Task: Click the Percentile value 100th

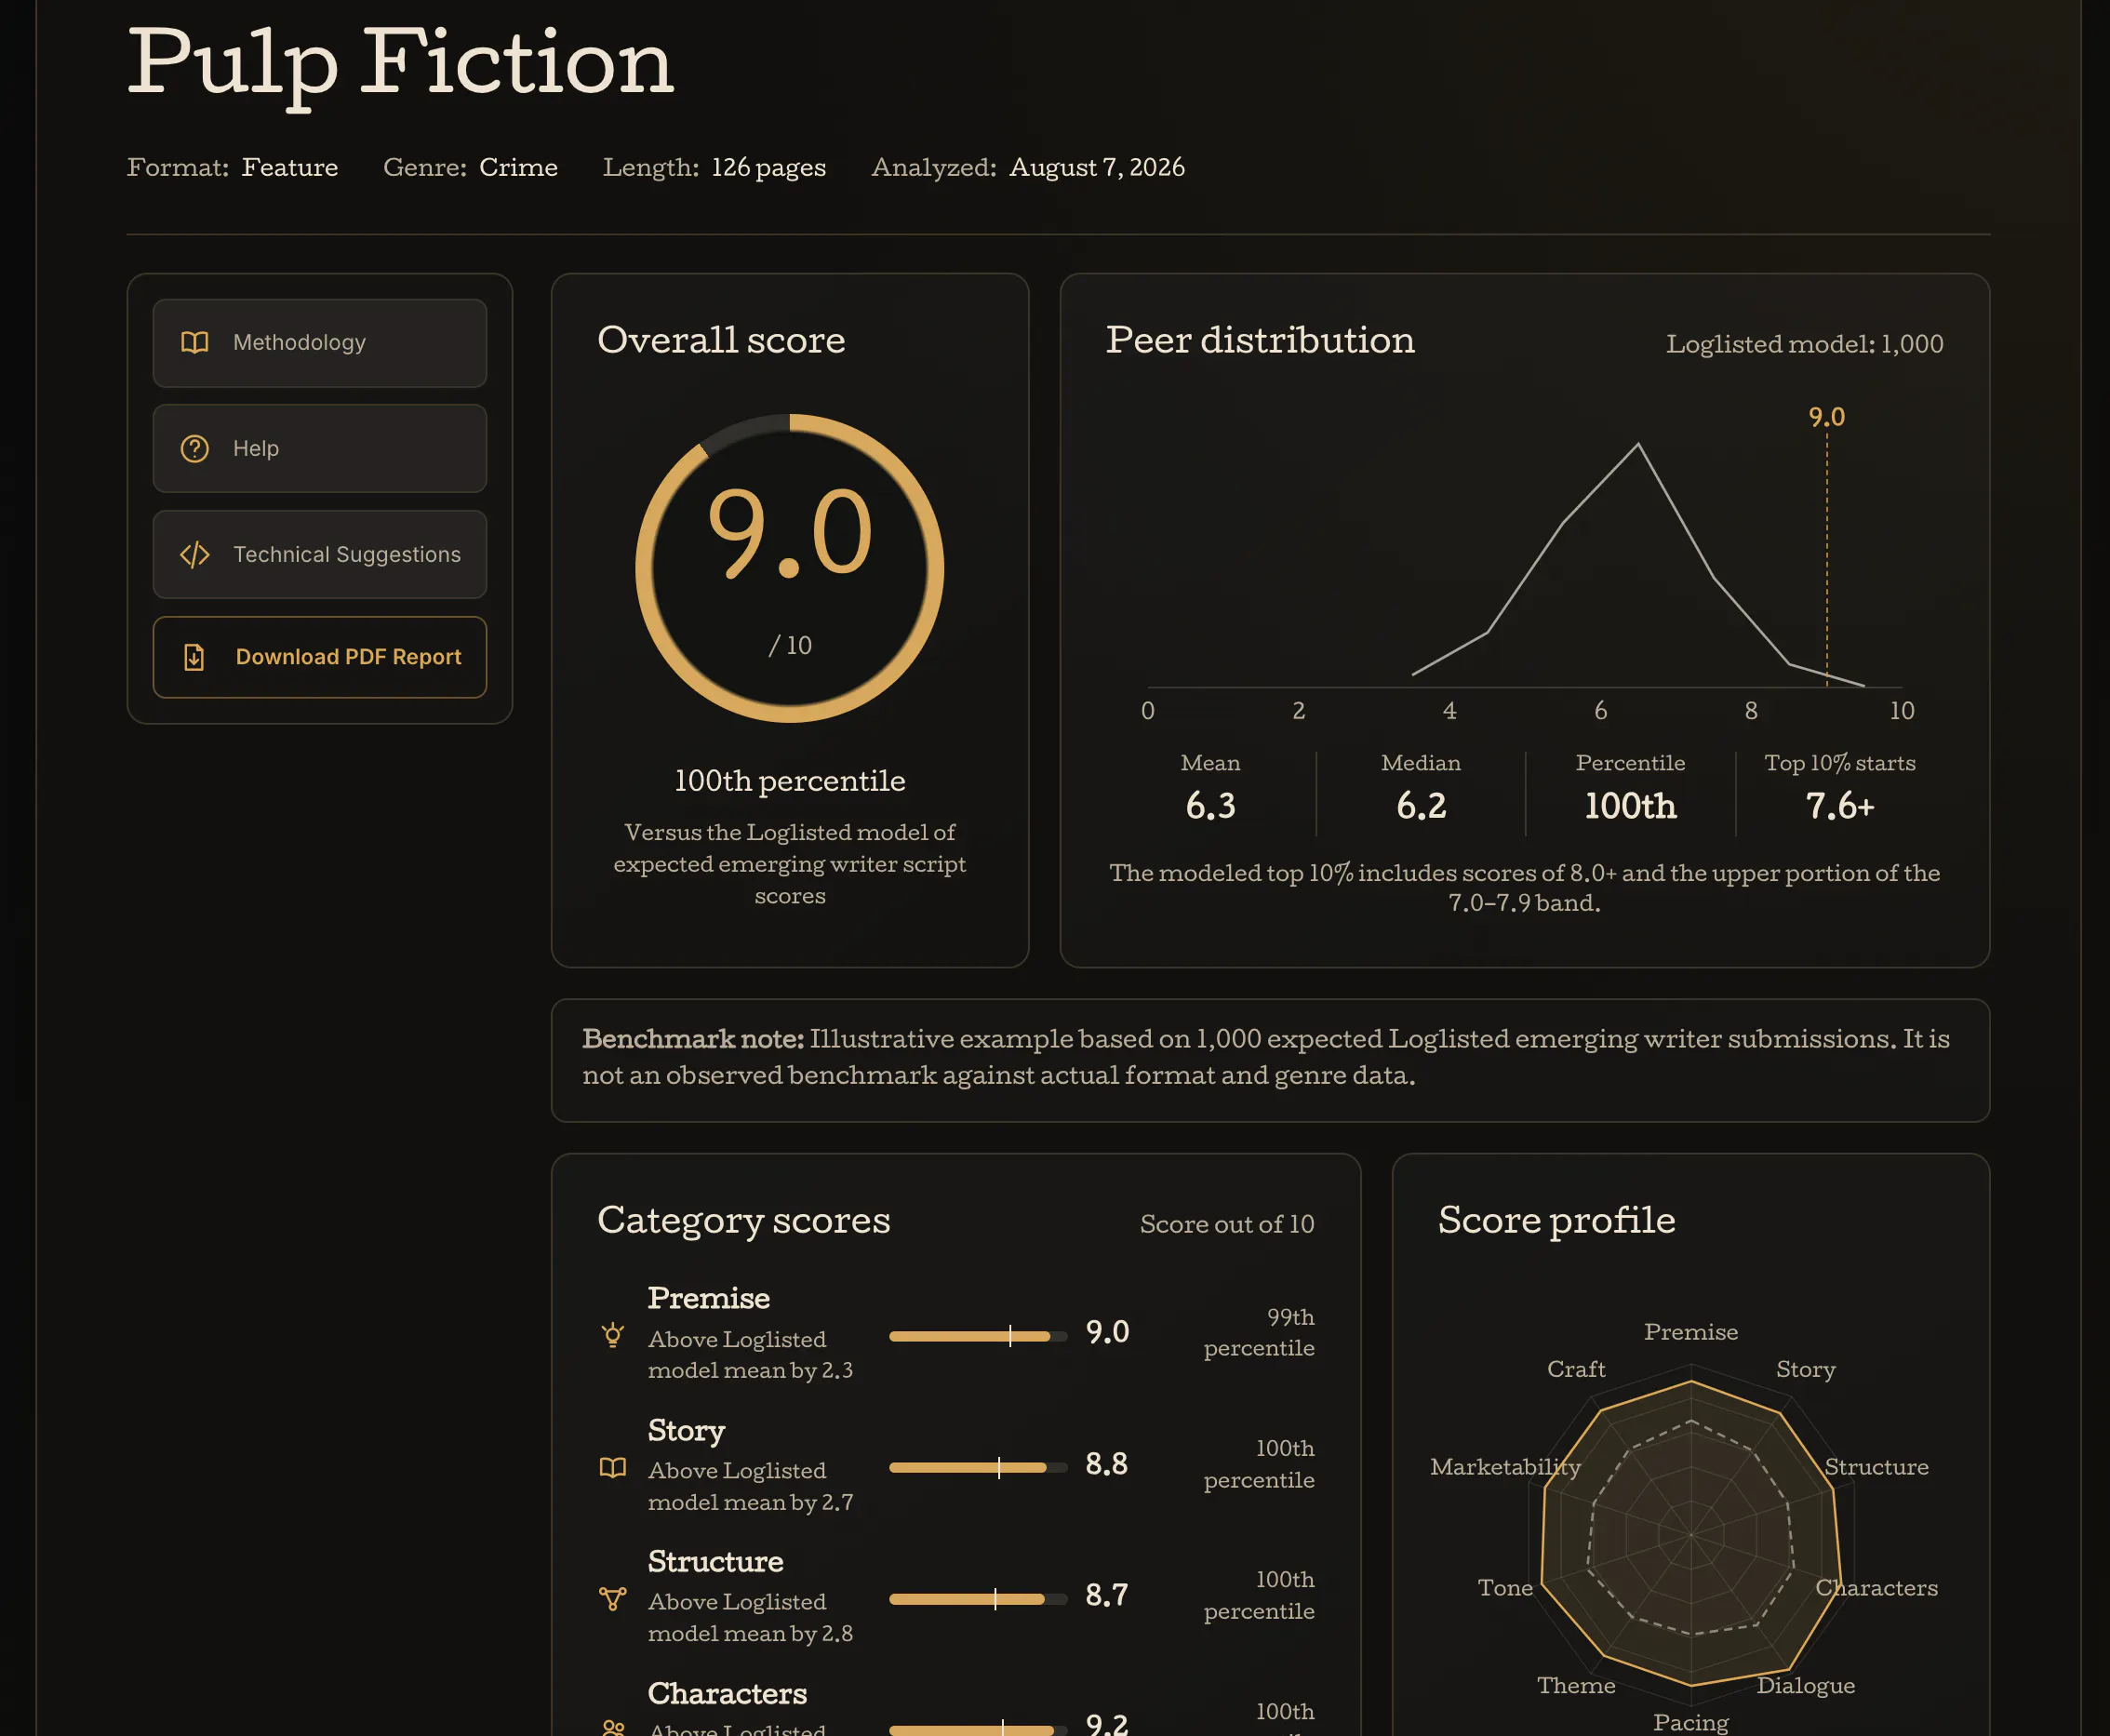Action: pyautogui.click(x=1630, y=806)
